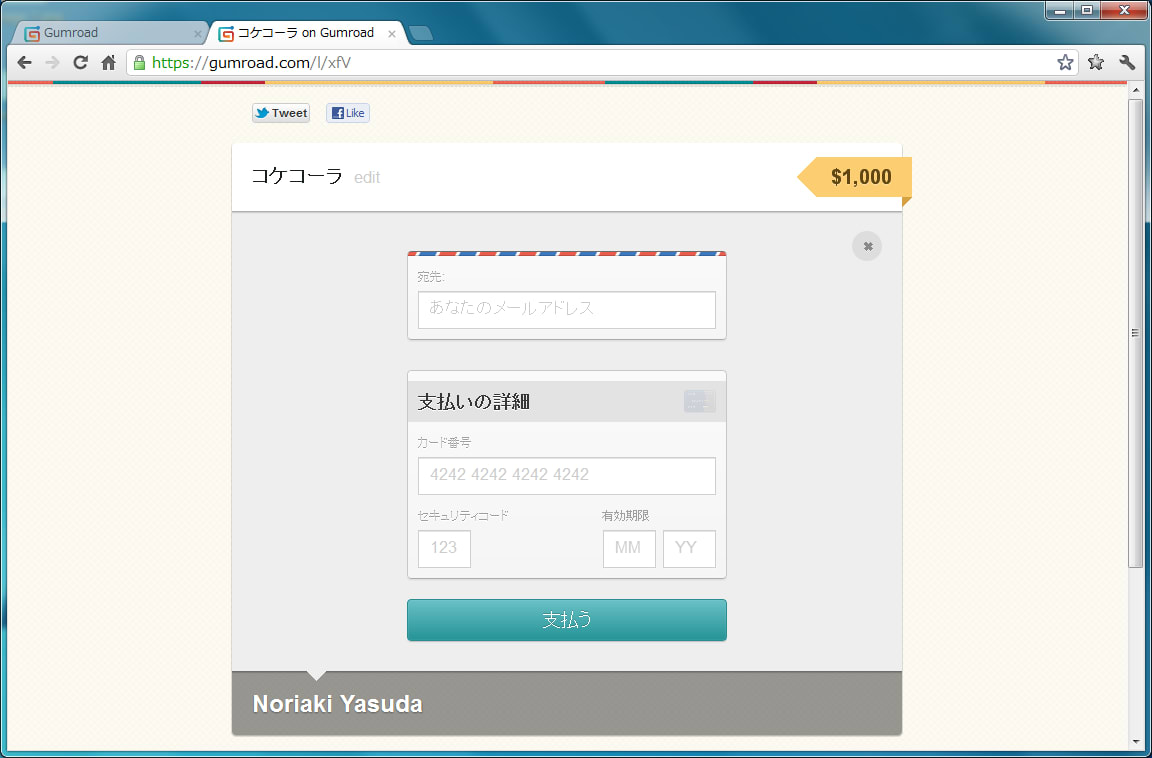Image resolution: width=1152 pixels, height=758 pixels.
Task: Click the browser forward arrow
Action: coord(52,63)
